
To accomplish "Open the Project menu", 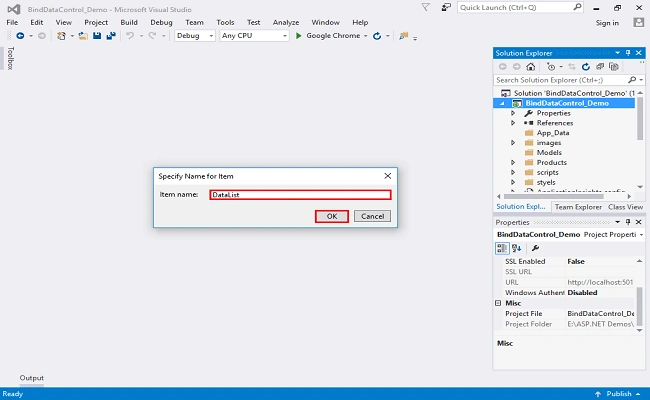I will pos(96,22).
